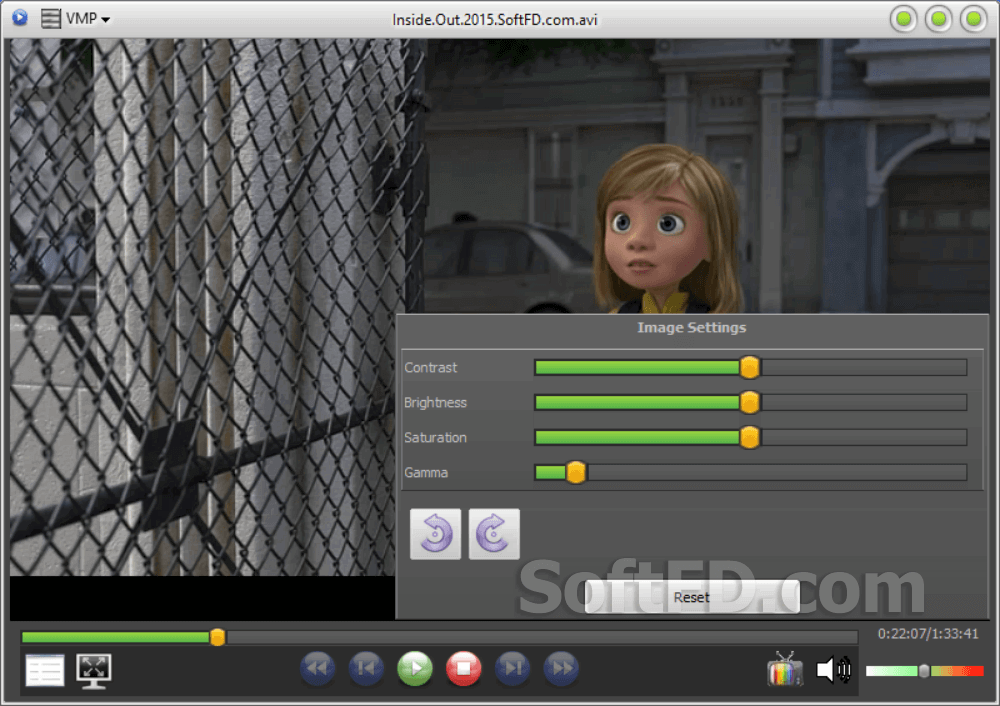Skip to next track
1000x706 pixels.
[513, 668]
